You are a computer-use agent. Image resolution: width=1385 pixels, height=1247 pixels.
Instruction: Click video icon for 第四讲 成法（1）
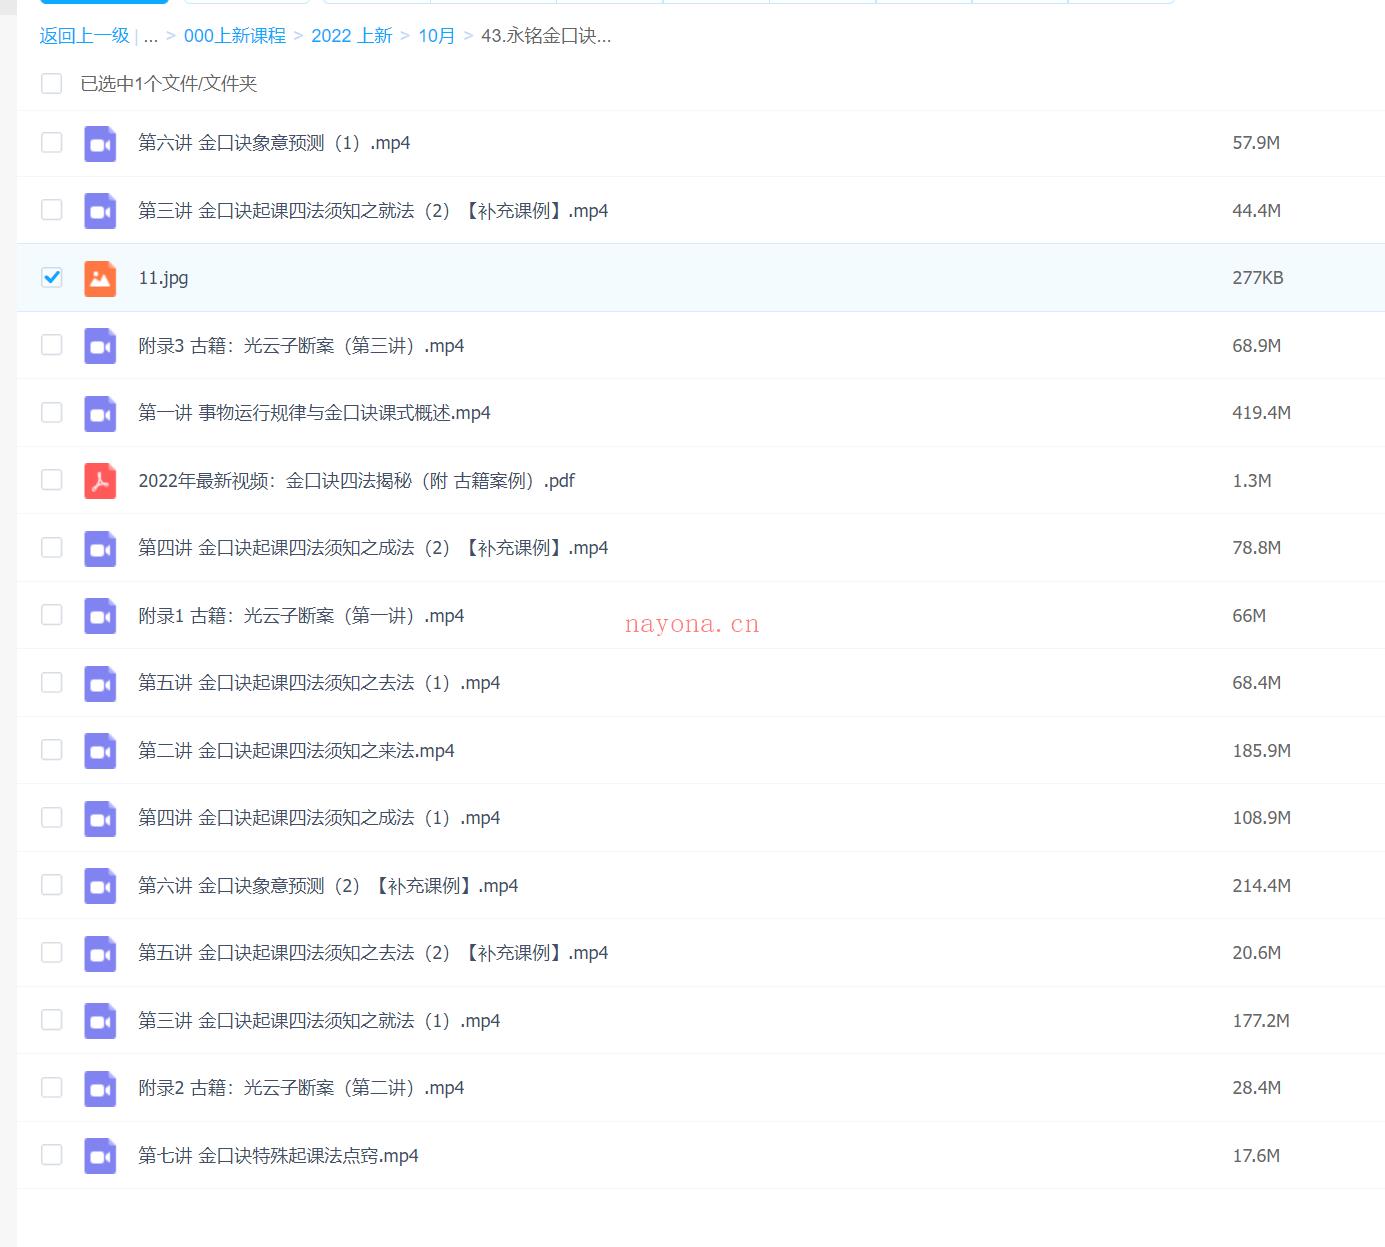click(x=100, y=818)
